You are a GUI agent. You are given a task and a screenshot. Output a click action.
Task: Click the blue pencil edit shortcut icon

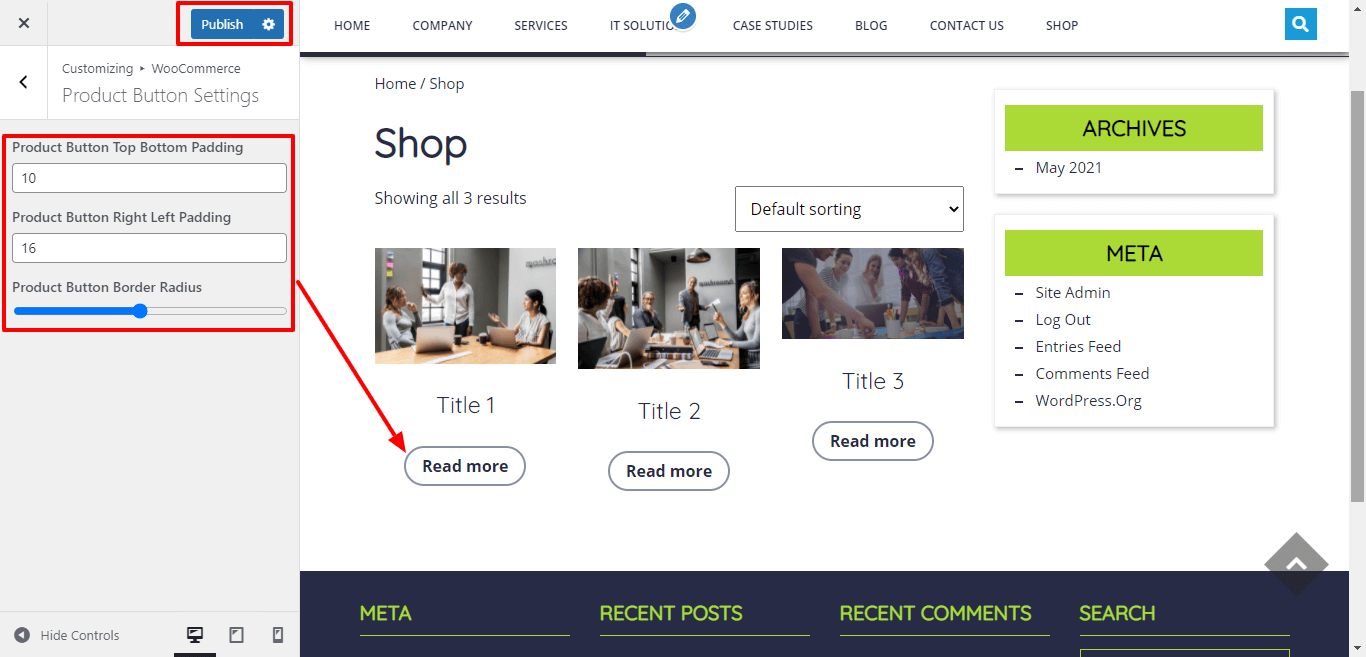coord(683,16)
